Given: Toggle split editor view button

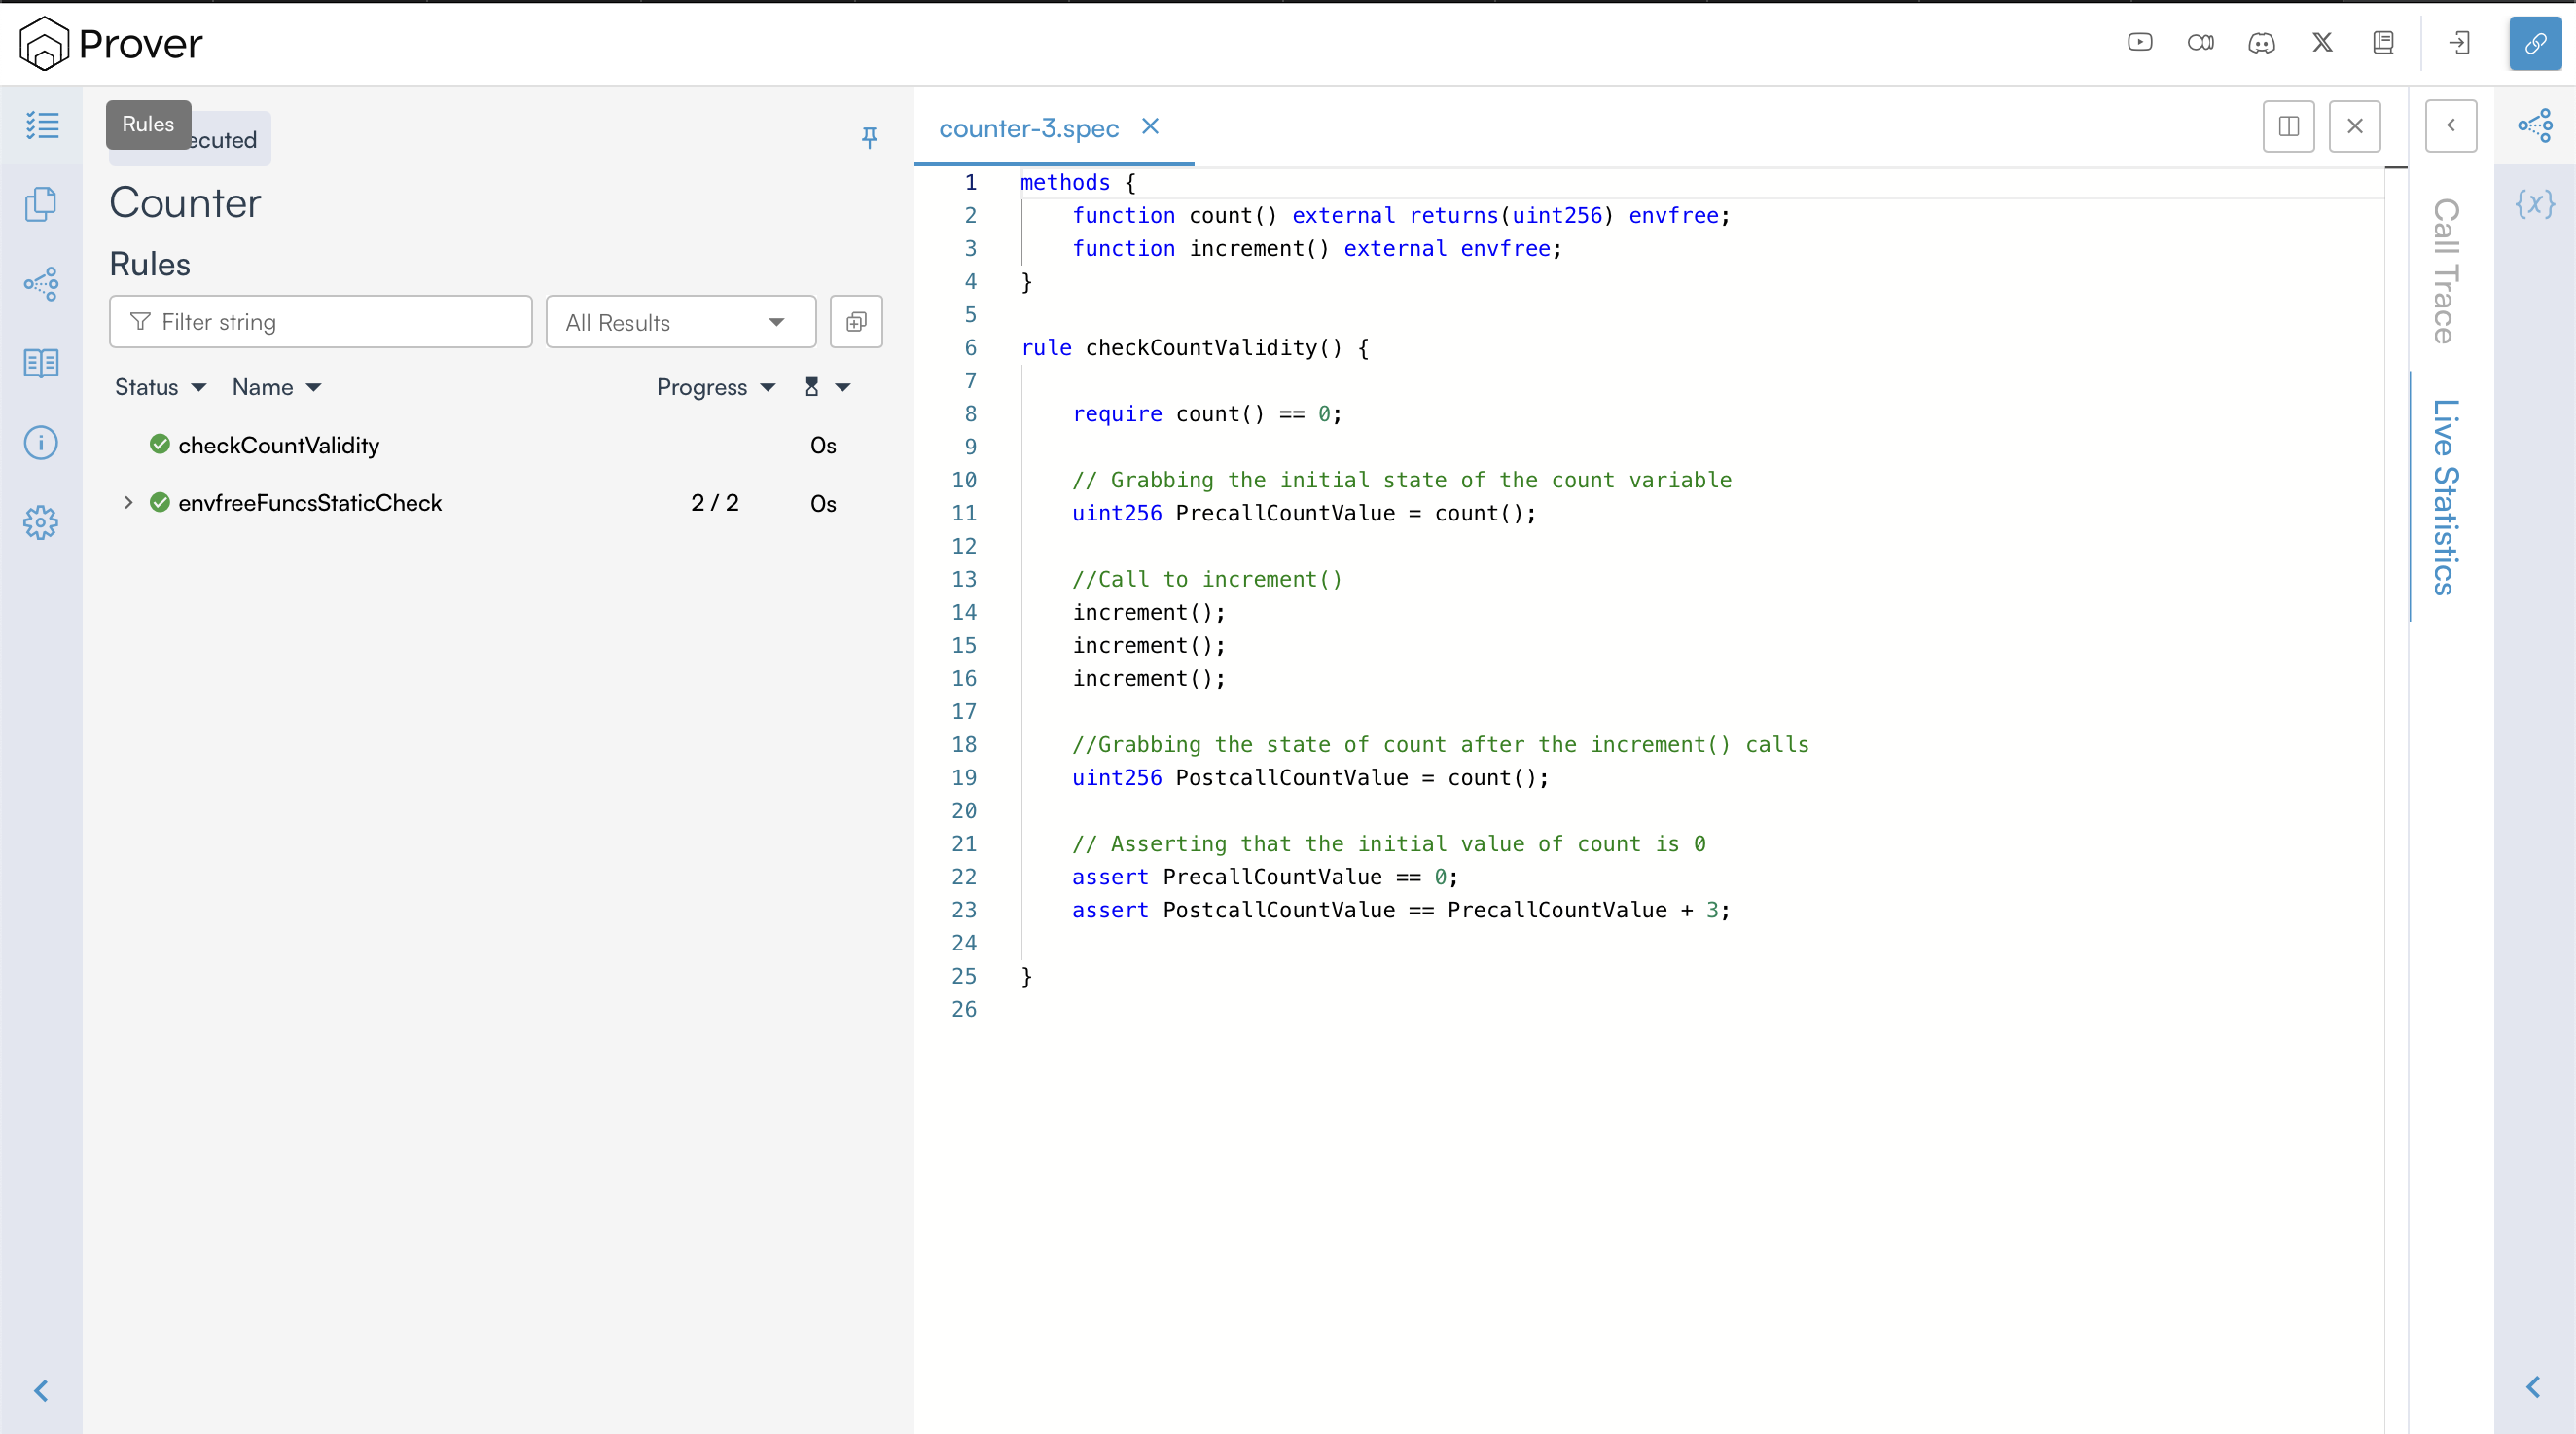Looking at the screenshot, I should pyautogui.click(x=2288, y=126).
